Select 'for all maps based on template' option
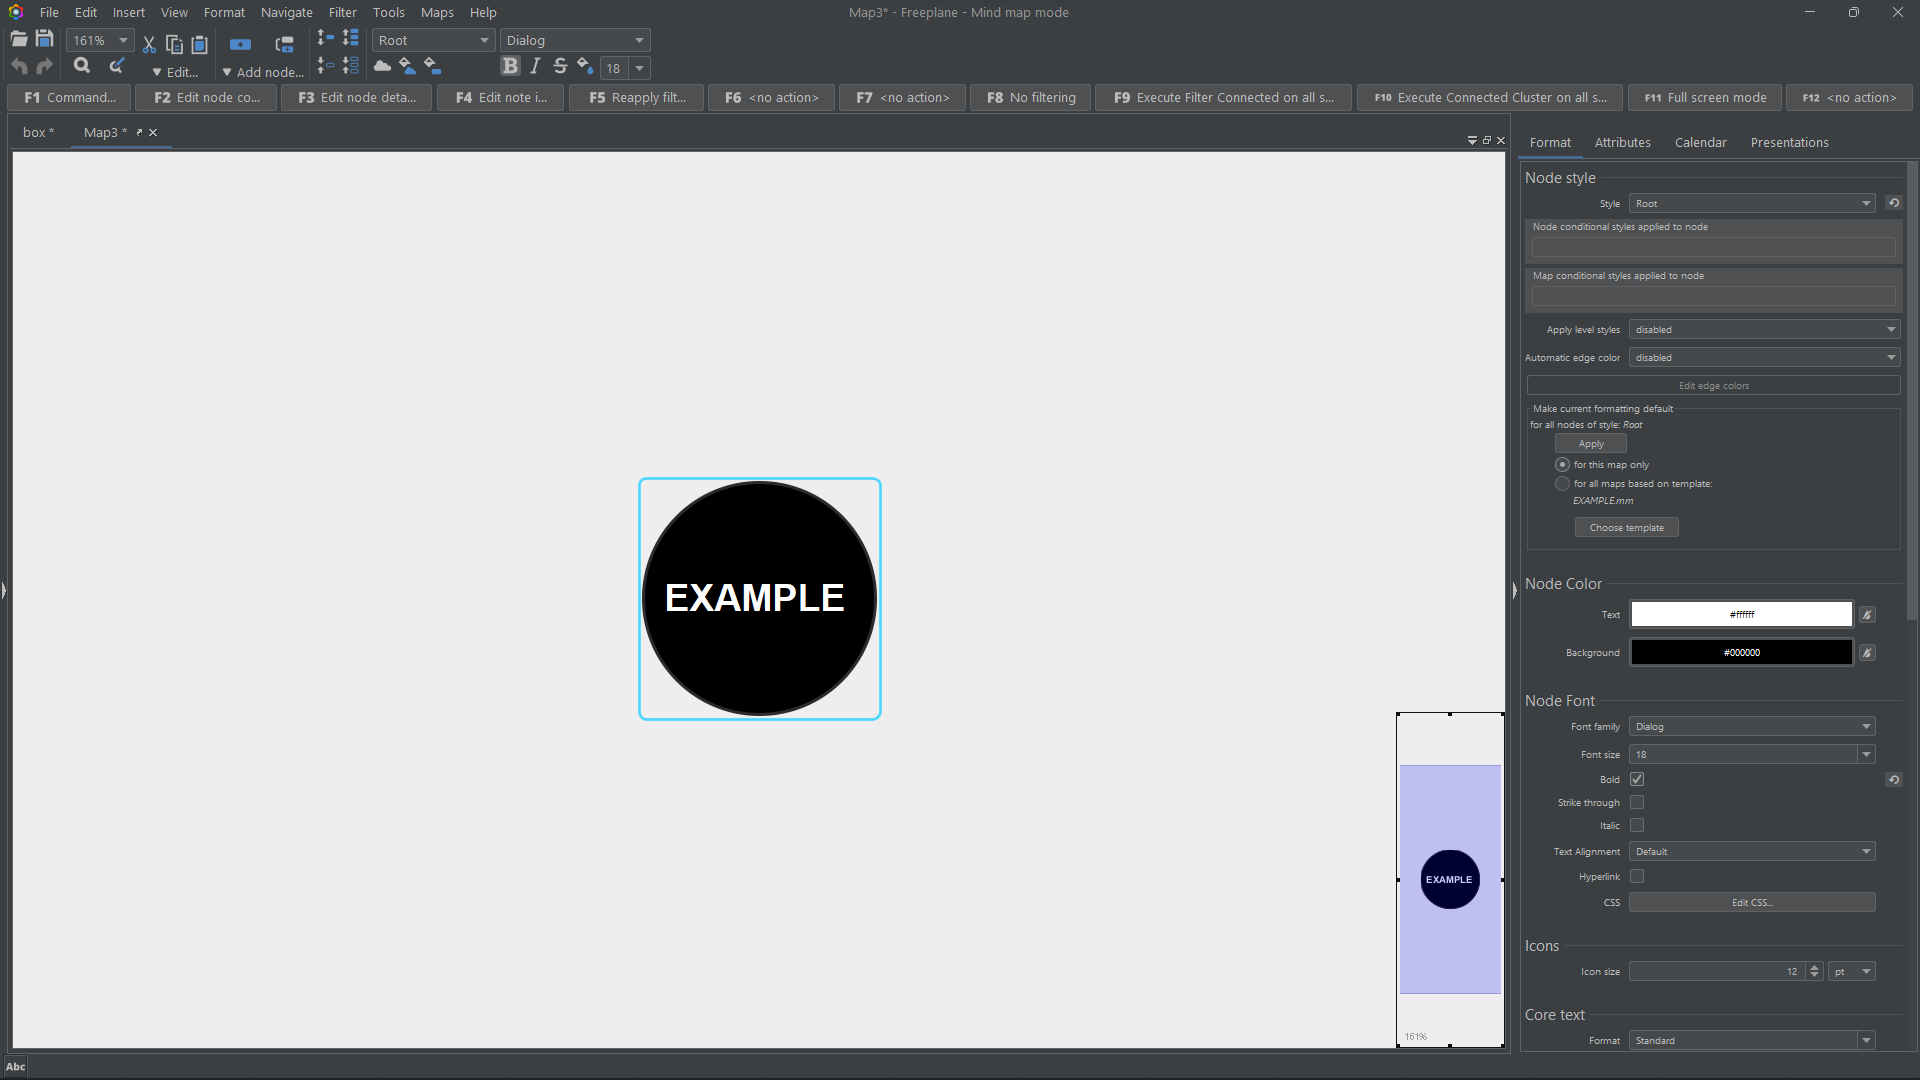The height and width of the screenshot is (1080, 1920). tap(1562, 484)
